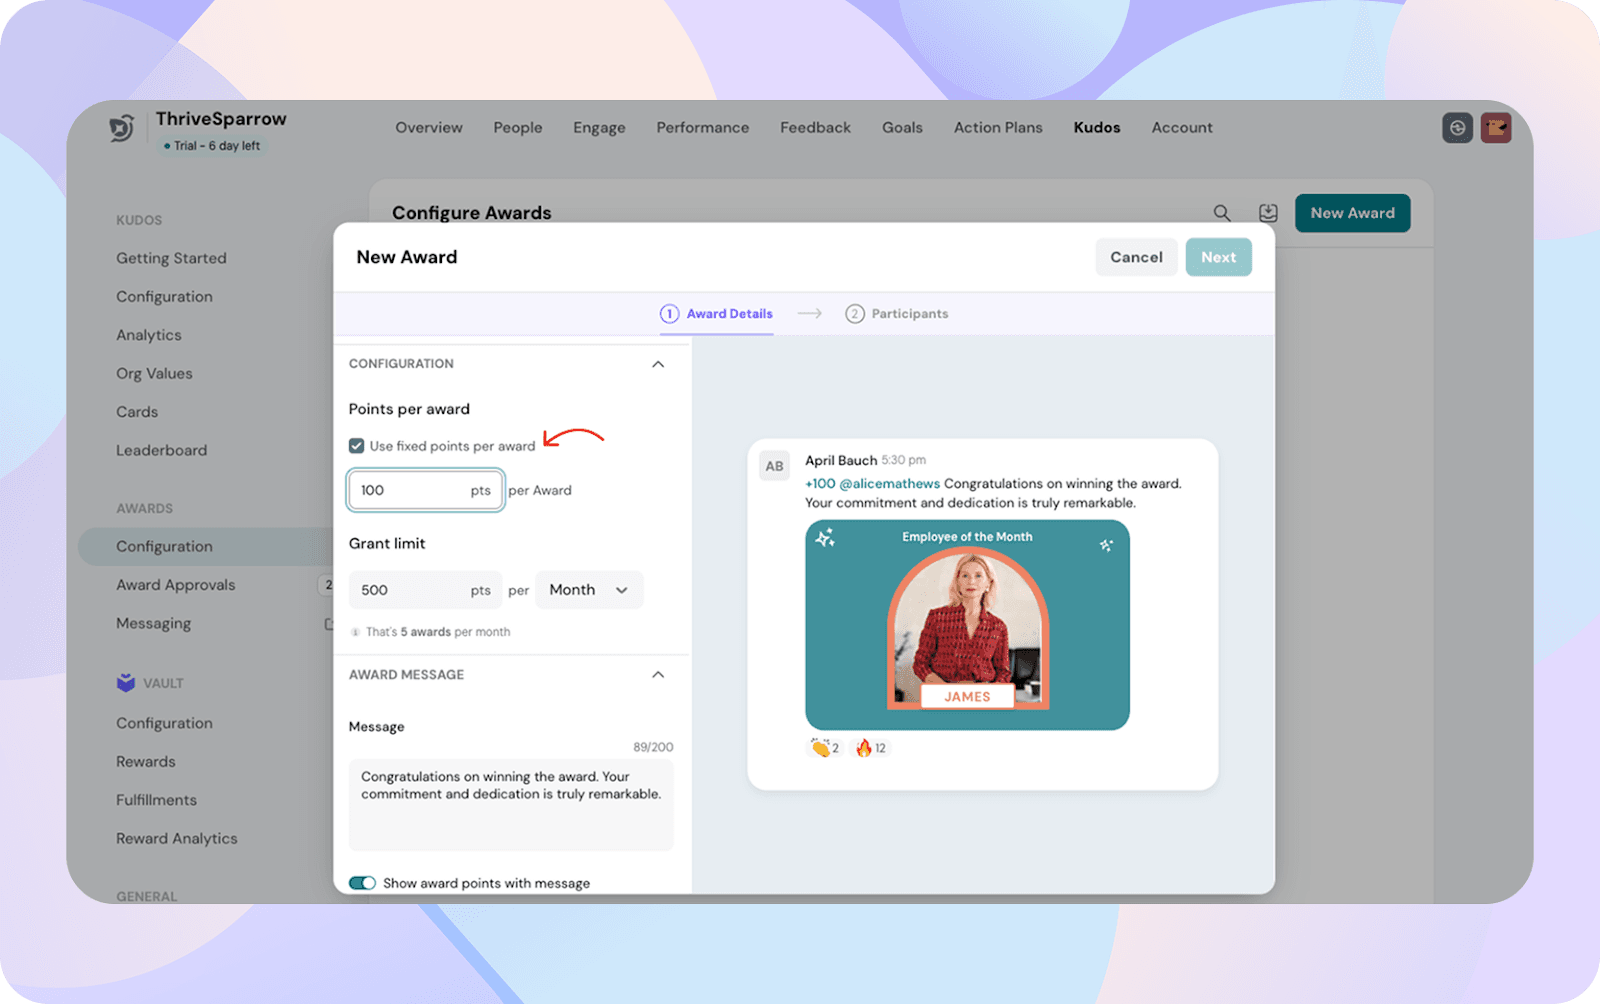
Task: Cancel the New Award dialog
Action: click(1136, 257)
